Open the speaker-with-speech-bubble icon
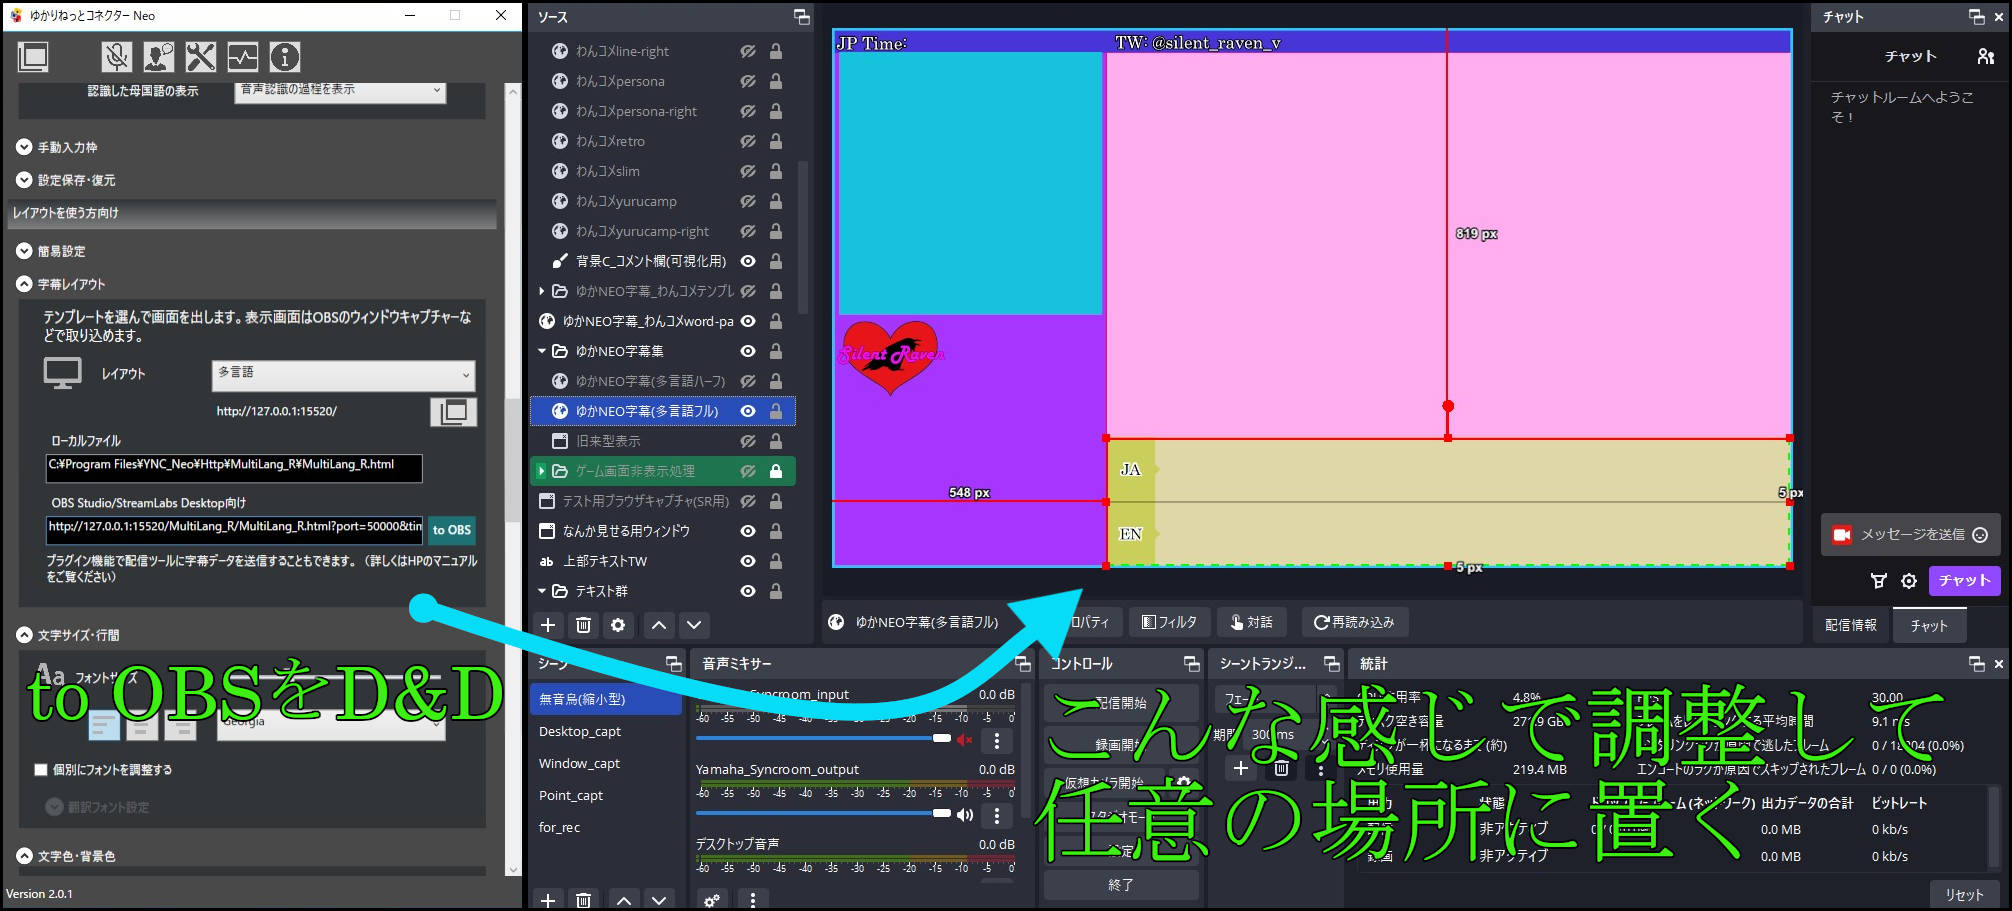 pos(158,57)
